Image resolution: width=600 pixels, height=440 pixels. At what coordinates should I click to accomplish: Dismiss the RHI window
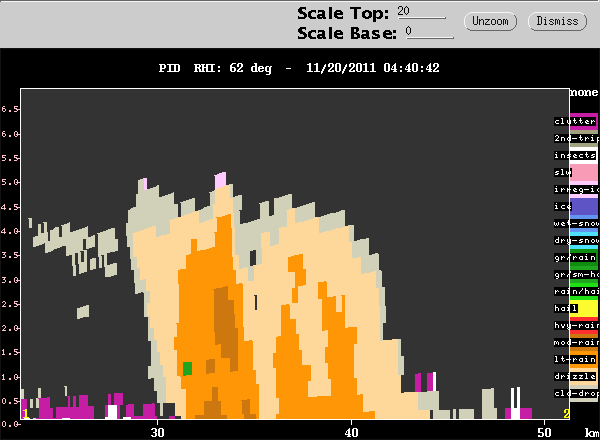point(557,21)
